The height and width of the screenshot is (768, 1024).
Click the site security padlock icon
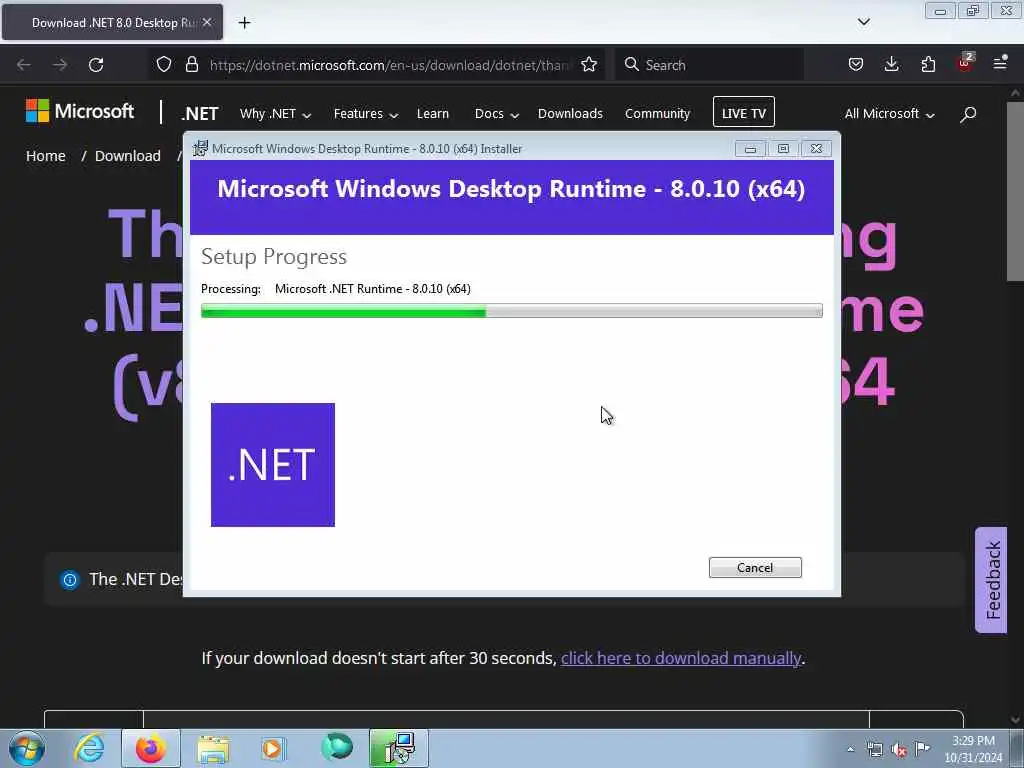[x=191, y=65]
